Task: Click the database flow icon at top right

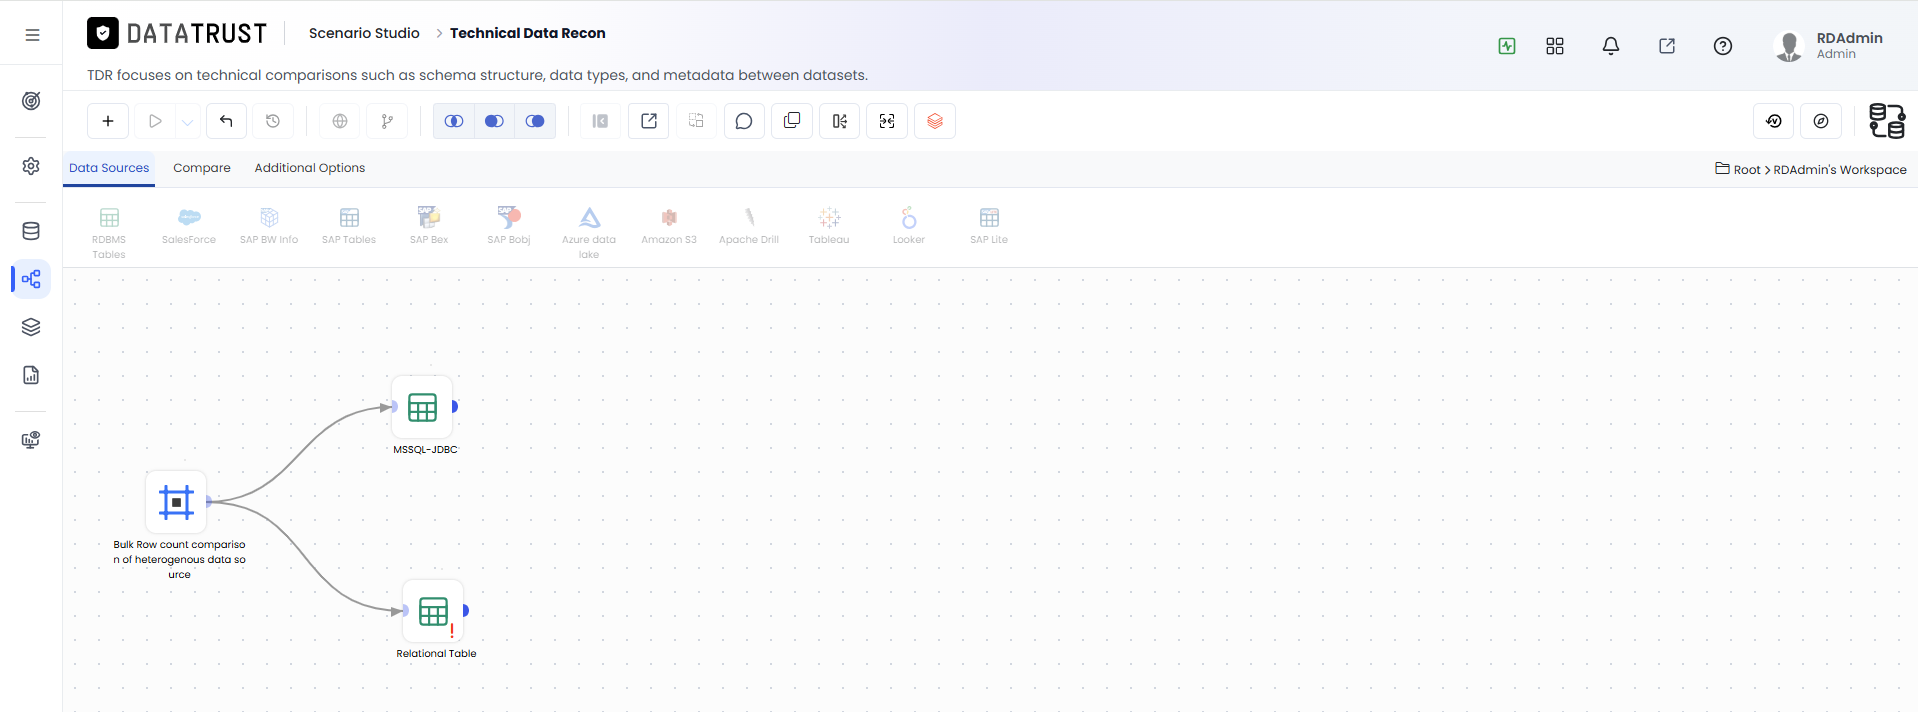Action: [x=1887, y=121]
